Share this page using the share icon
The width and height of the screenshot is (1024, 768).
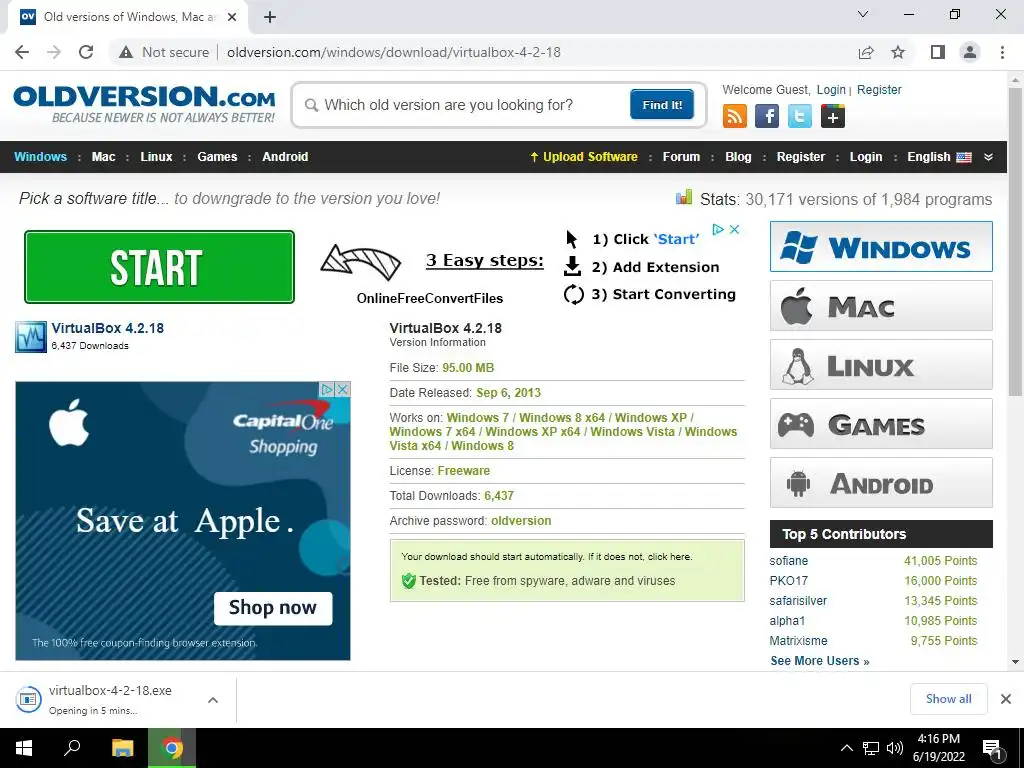(x=866, y=52)
